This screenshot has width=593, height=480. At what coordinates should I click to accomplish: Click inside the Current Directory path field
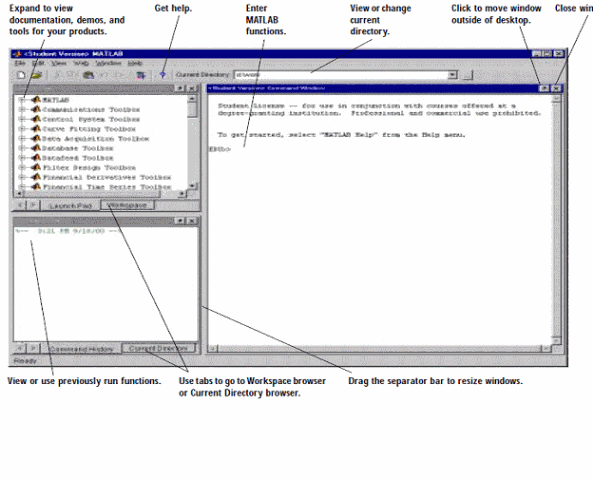(x=340, y=75)
